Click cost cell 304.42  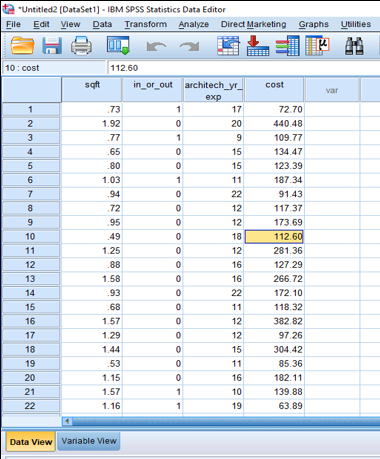(274, 349)
